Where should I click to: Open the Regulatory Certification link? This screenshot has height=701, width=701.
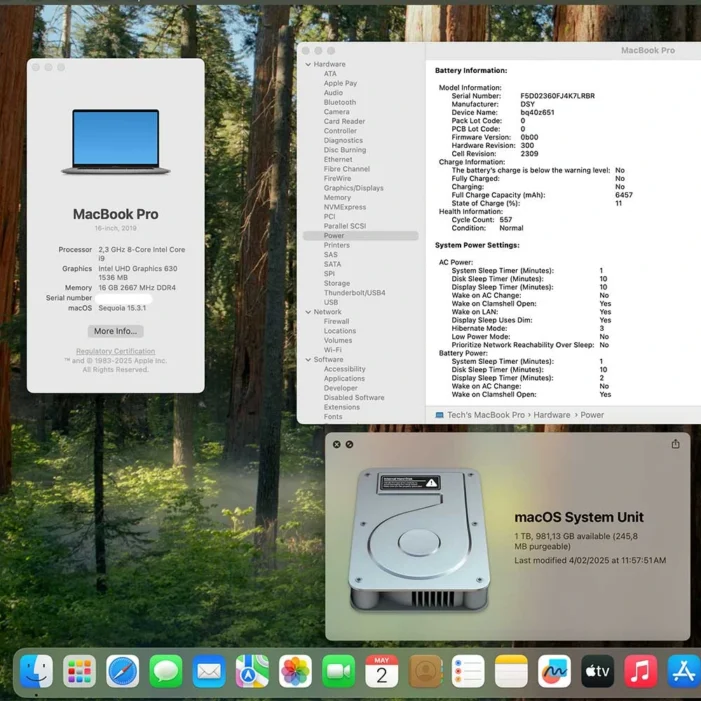coord(115,351)
